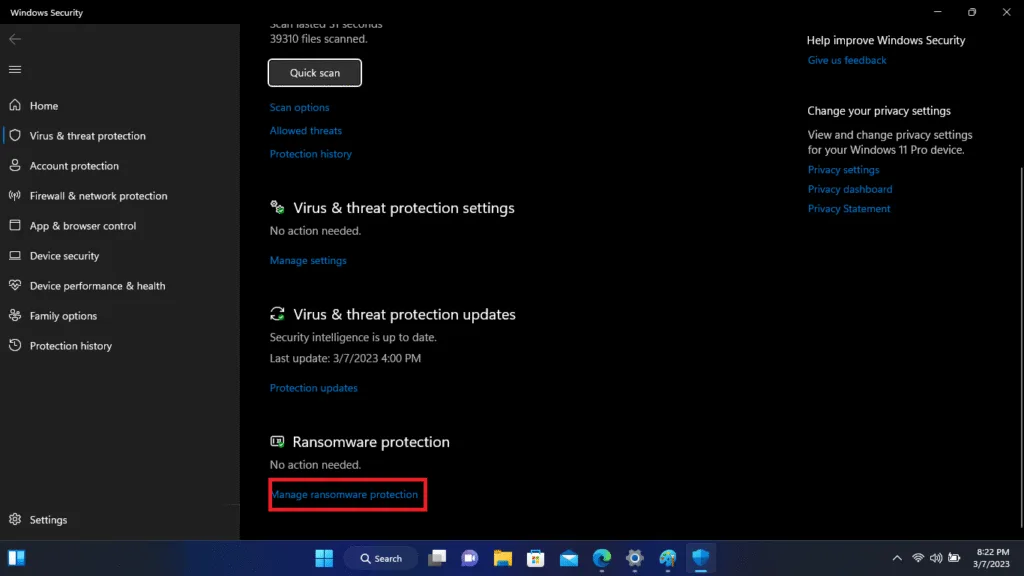
Task: Click Give us feedback link
Action: [x=847, y=60]
